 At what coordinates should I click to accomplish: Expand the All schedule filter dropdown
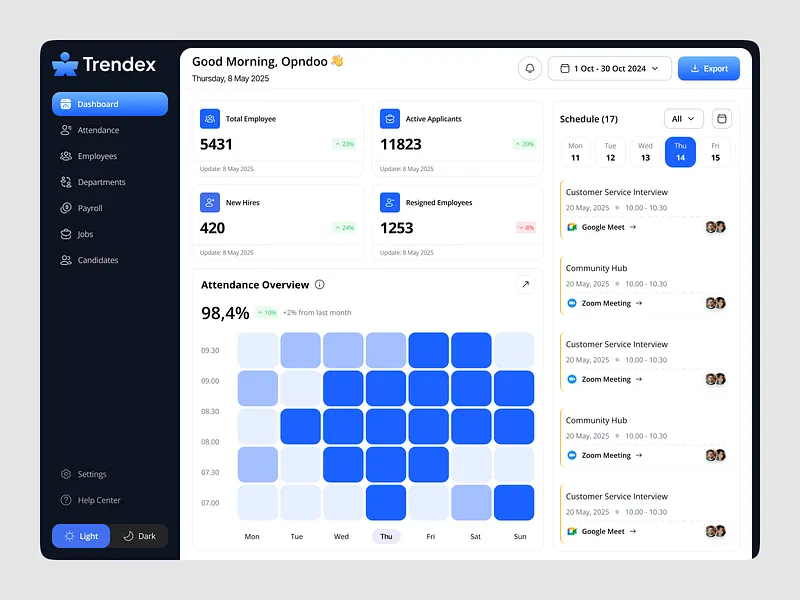(x=683, y=118)
